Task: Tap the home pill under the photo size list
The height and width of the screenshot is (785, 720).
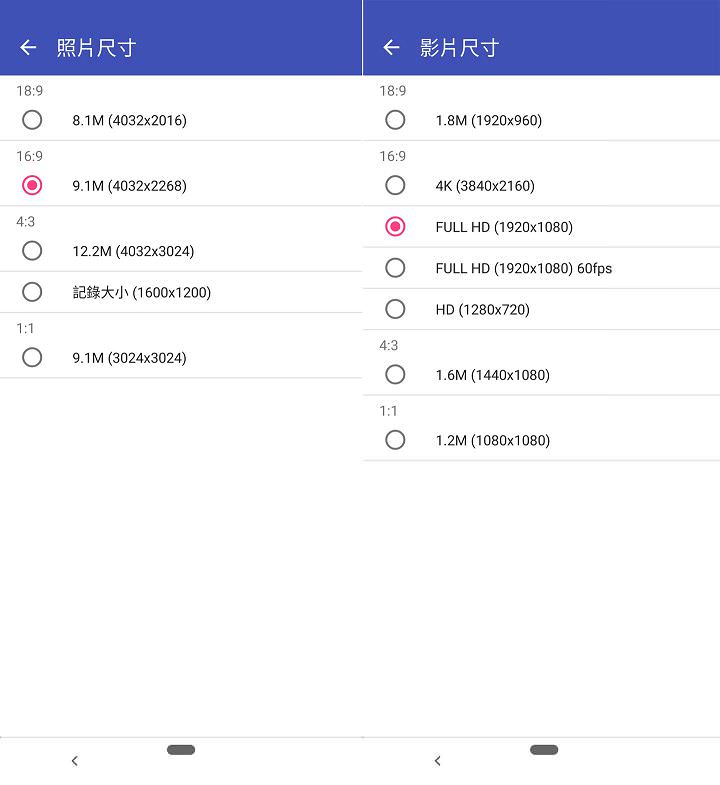Action: (181, 750)
